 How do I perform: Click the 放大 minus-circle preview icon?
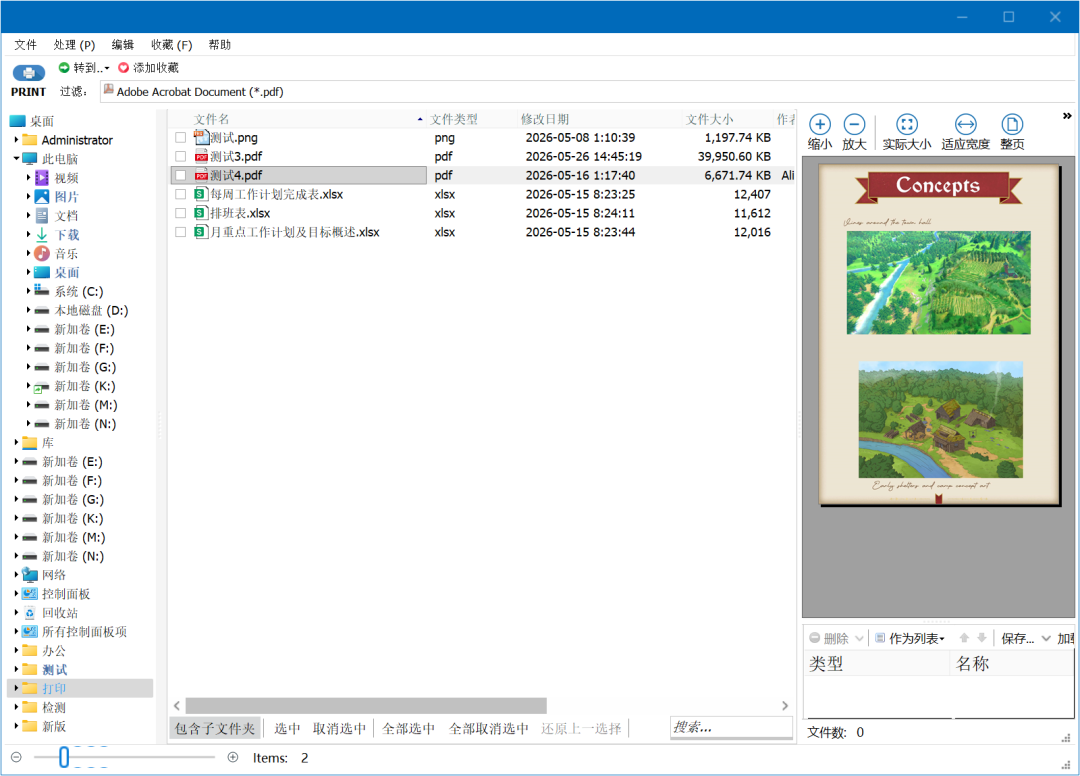pos(854,125)
